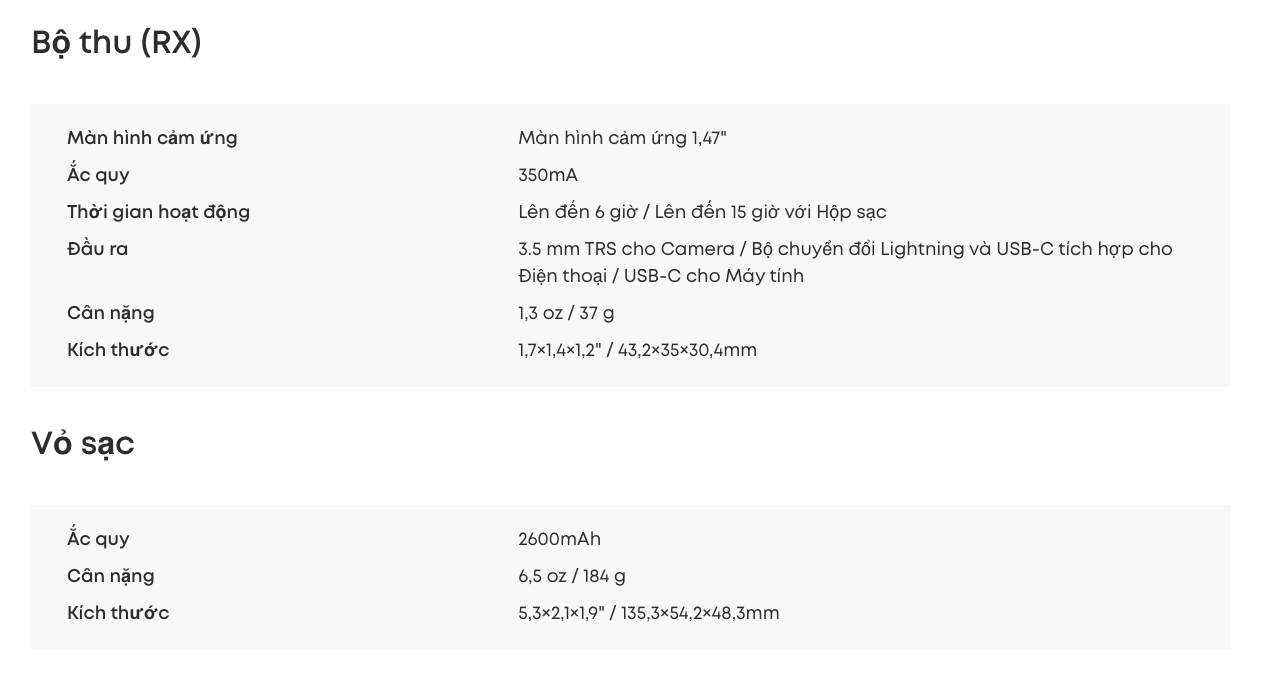This screenshot has height=687, width=1268.
Task: Select the "6,5 oz / 184 g" weight value
Action: tap(572, 576)
